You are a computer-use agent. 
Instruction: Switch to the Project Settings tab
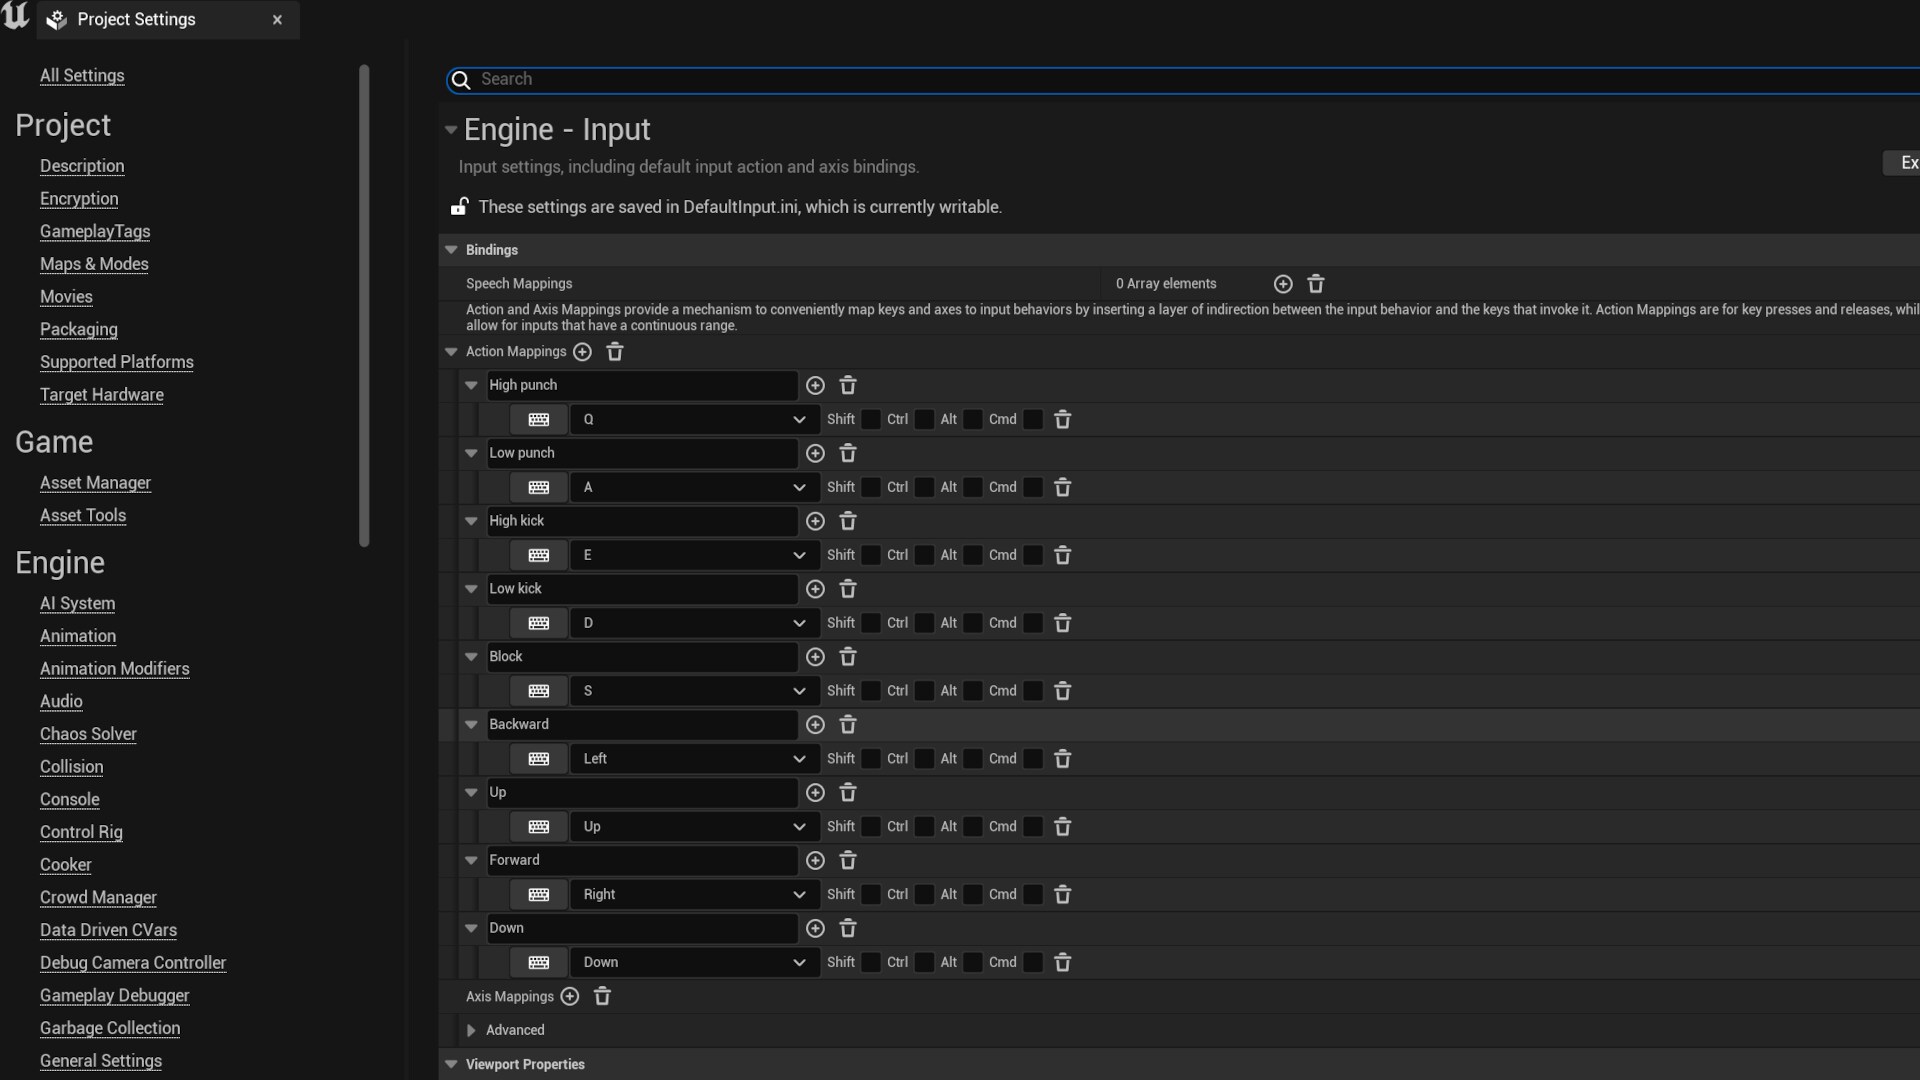click(x=137, y=19)
